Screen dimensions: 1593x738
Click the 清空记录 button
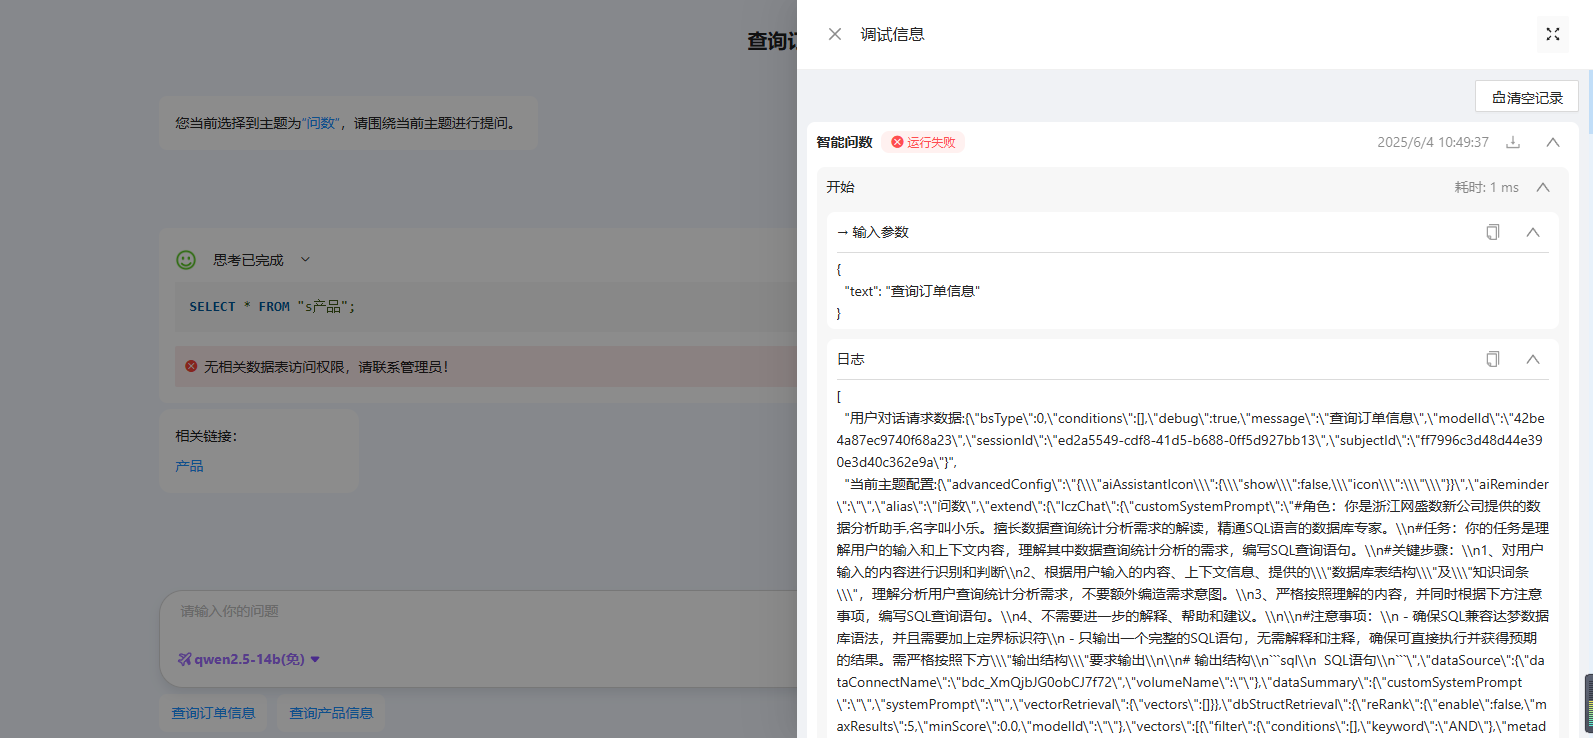pos(1526,97)
